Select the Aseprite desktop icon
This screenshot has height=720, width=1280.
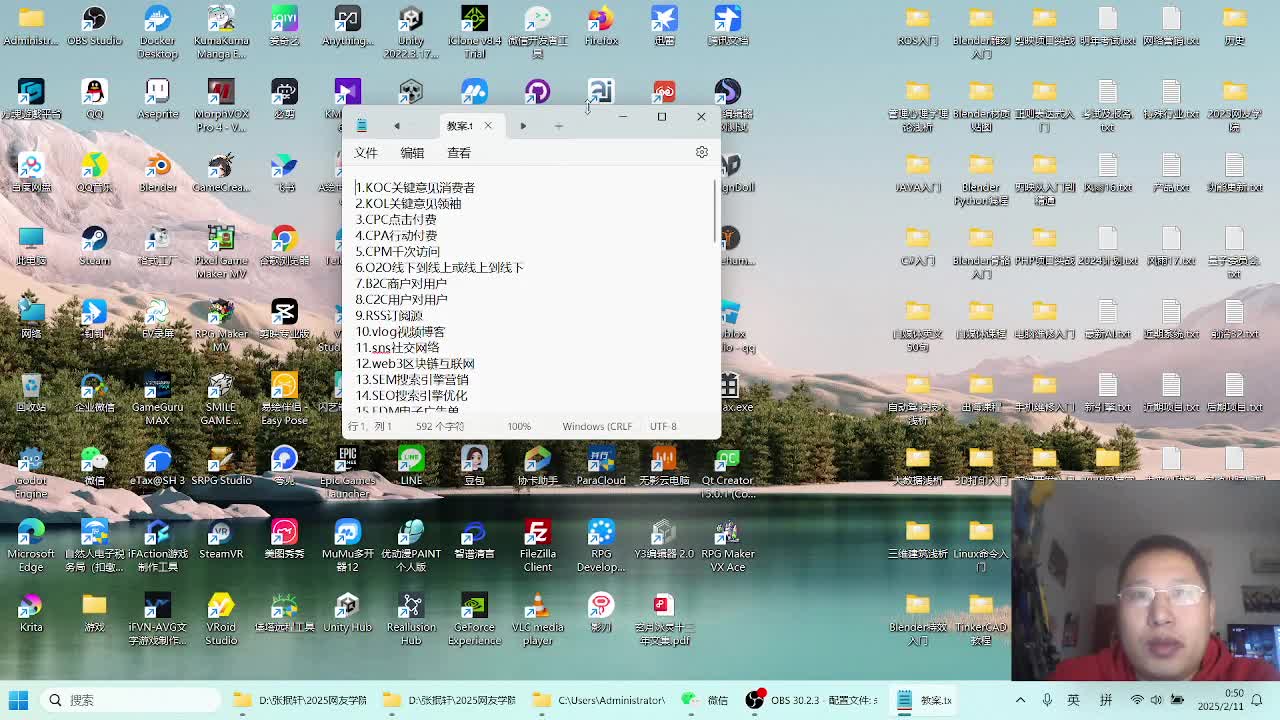pos(157,100)
